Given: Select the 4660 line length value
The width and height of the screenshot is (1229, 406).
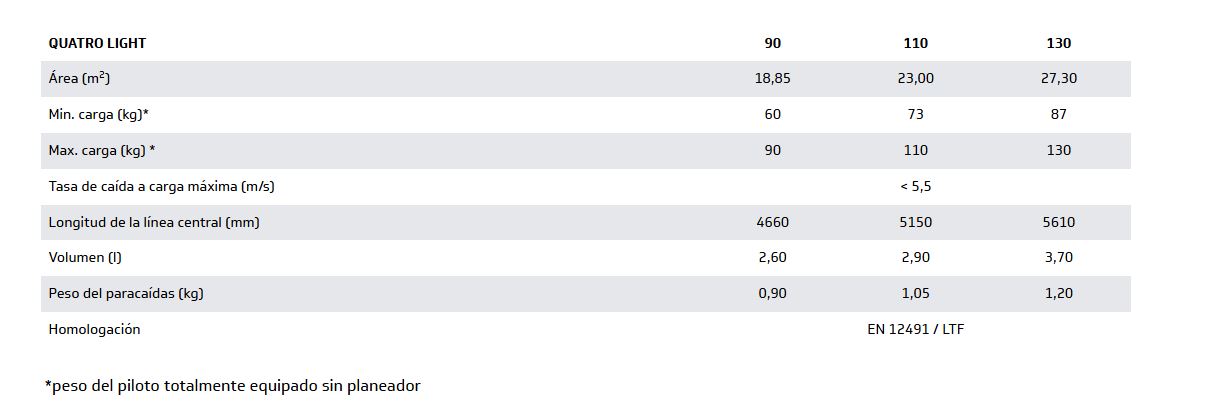Looking at the screenshot, I should [772, 222].
